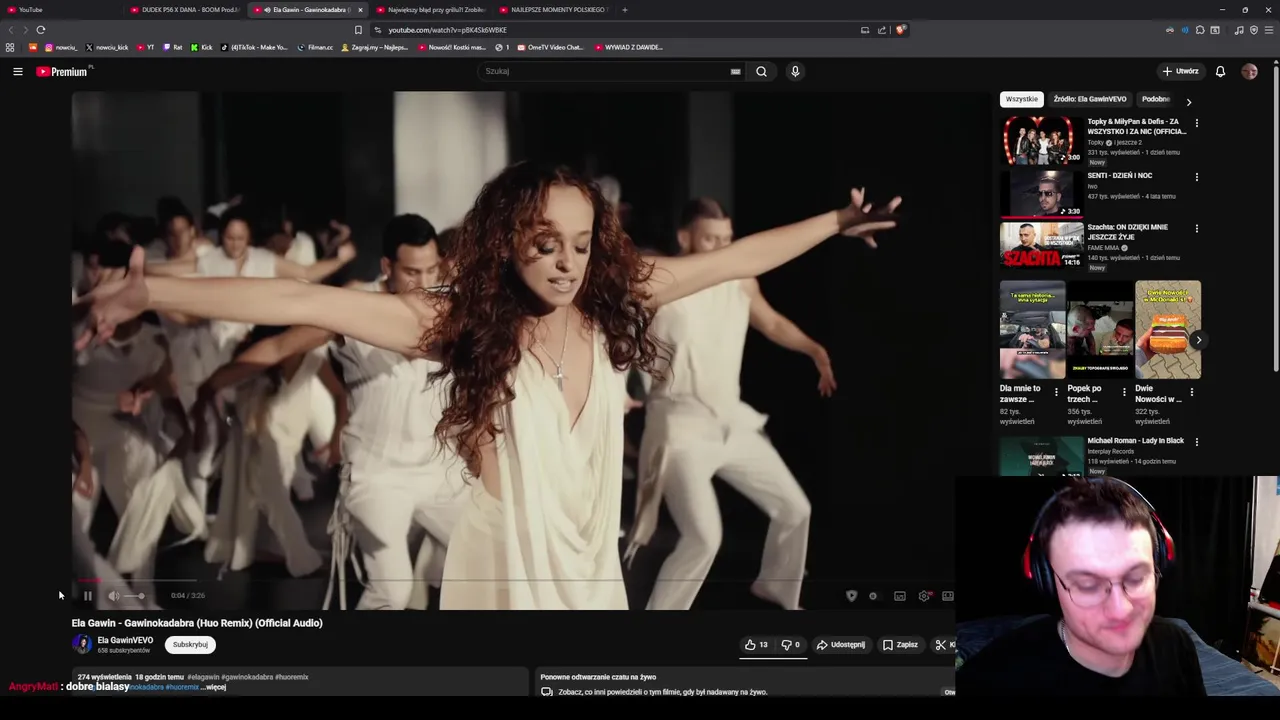Go to YouTube Premium home logo
This screenshot has height=720, width=1280.
point(63,71)
